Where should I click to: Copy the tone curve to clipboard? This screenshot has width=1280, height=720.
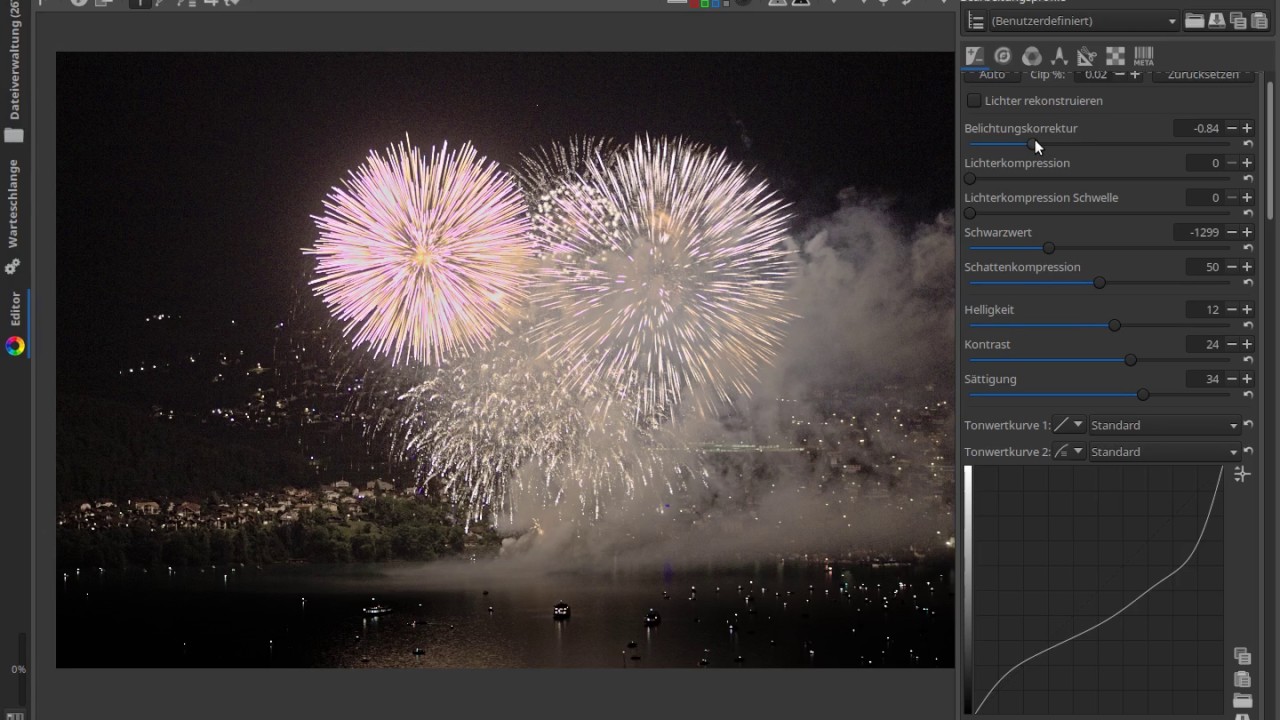pyautogui.click(x=1242, y=656)
